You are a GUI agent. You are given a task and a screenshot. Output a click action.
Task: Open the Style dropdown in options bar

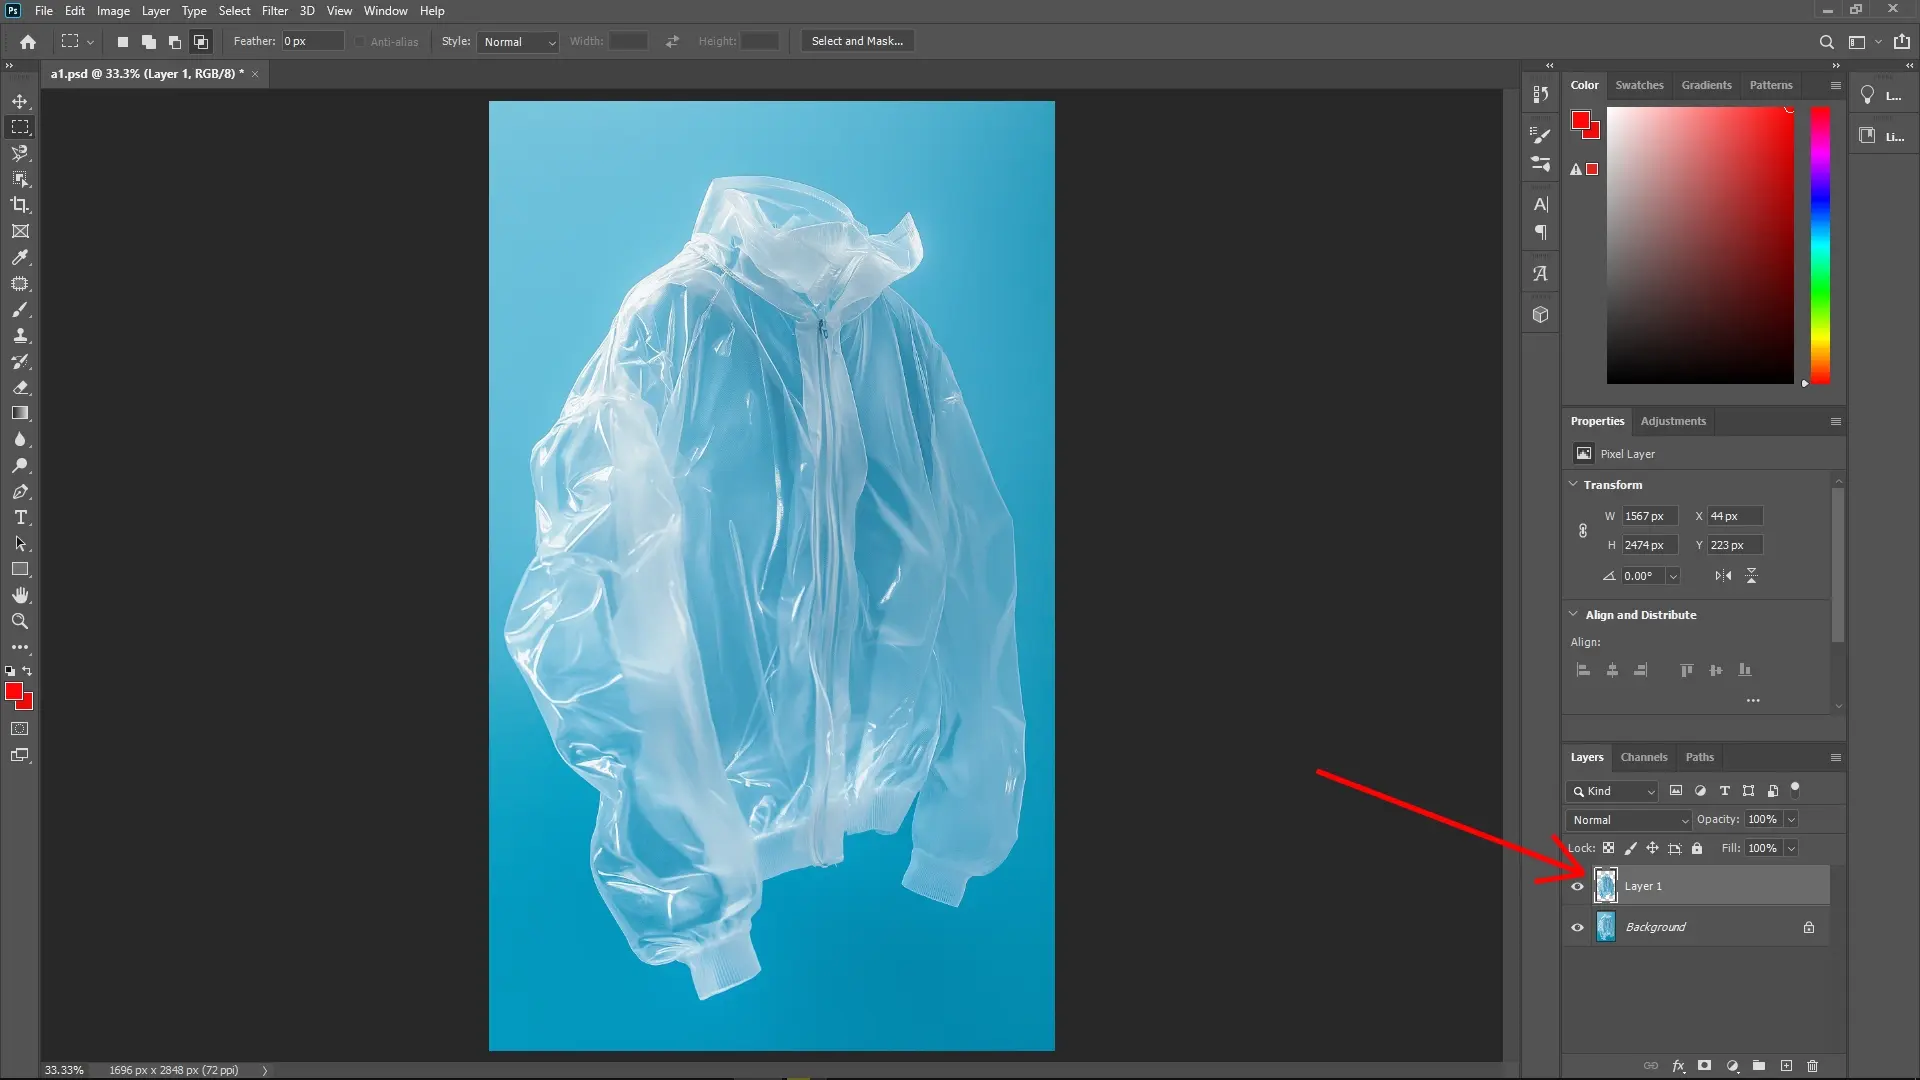click(x=518, y=42)
